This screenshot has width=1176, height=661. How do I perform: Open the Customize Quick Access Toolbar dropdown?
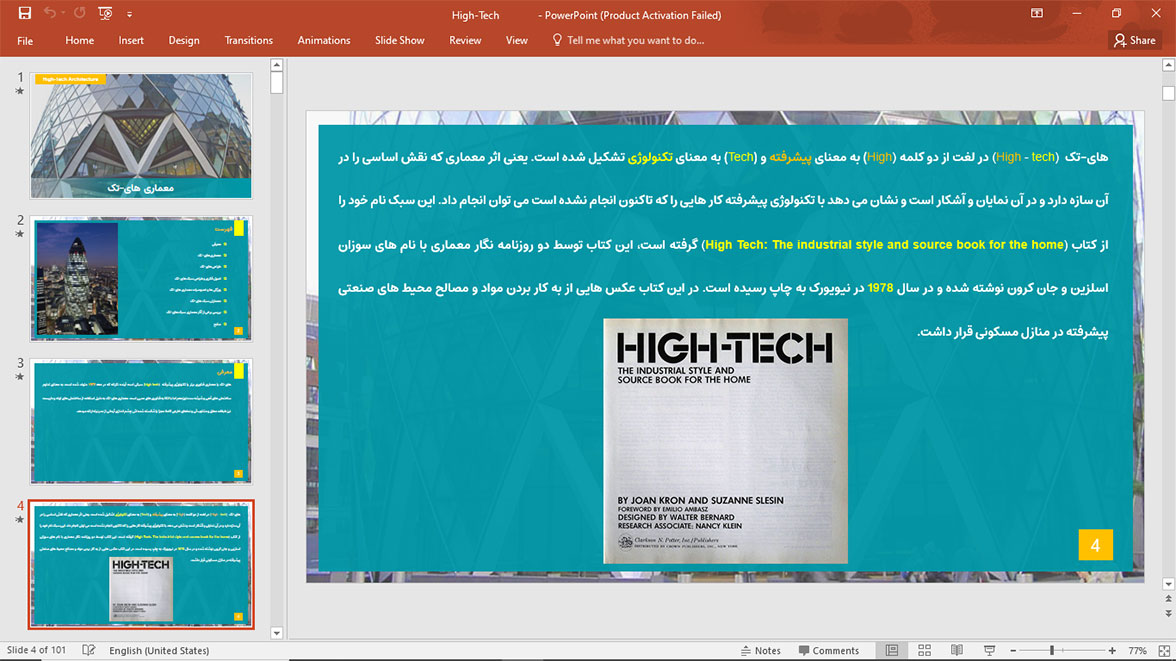pos(129,14)
